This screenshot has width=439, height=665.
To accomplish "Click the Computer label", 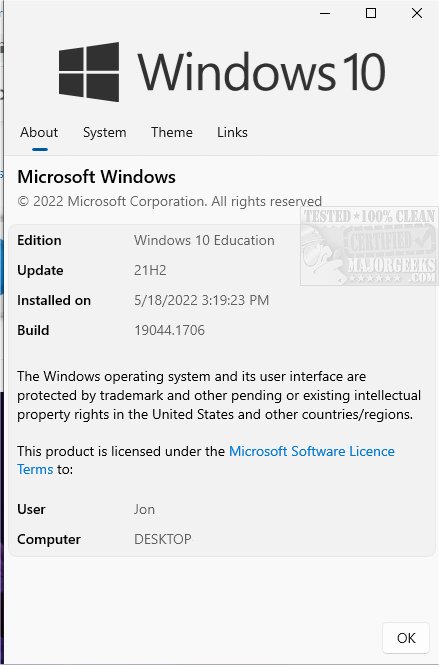I will coord(49,539).
